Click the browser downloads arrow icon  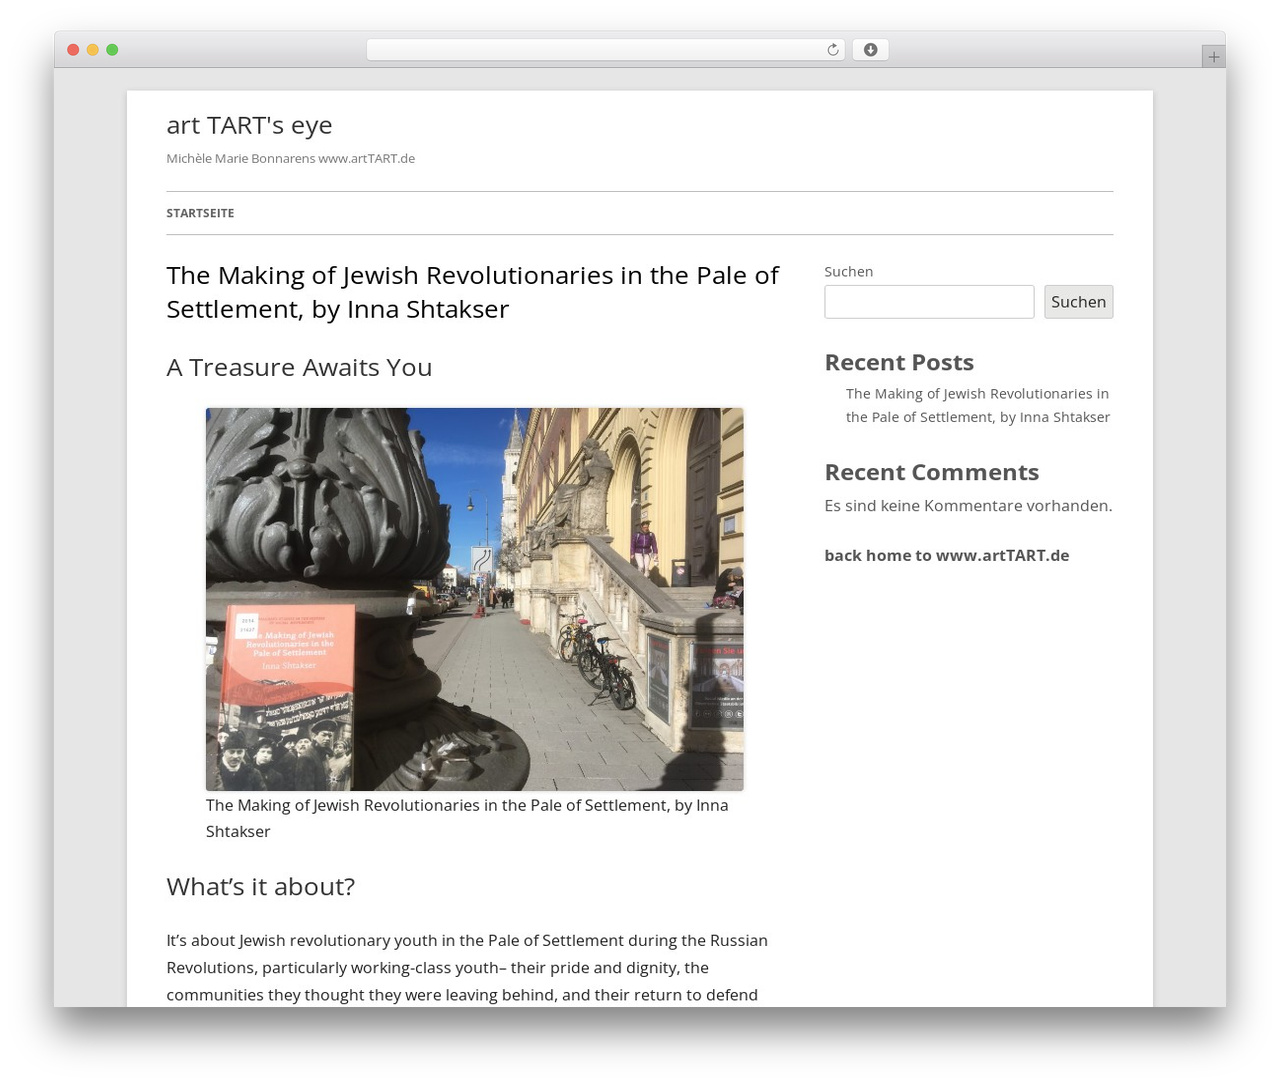(x=870, y=50)
